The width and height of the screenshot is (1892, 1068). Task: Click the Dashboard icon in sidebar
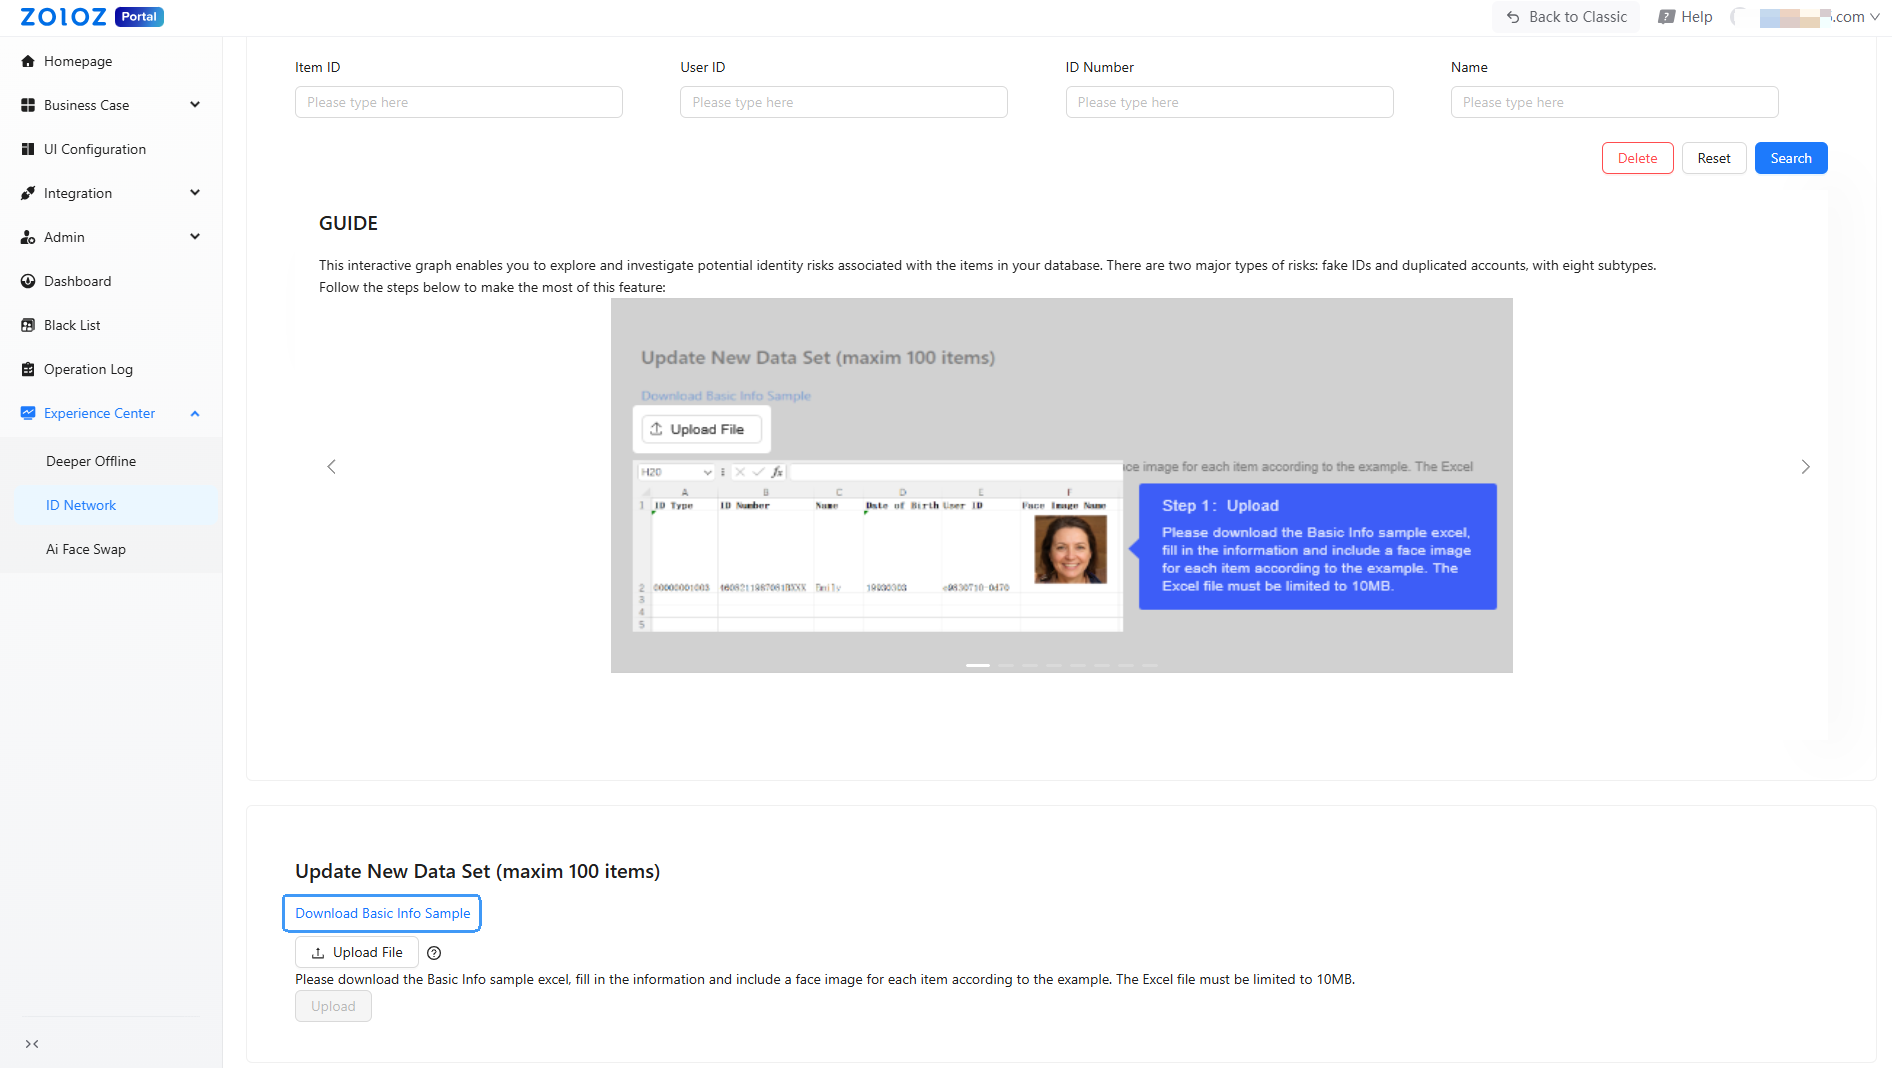28,281
